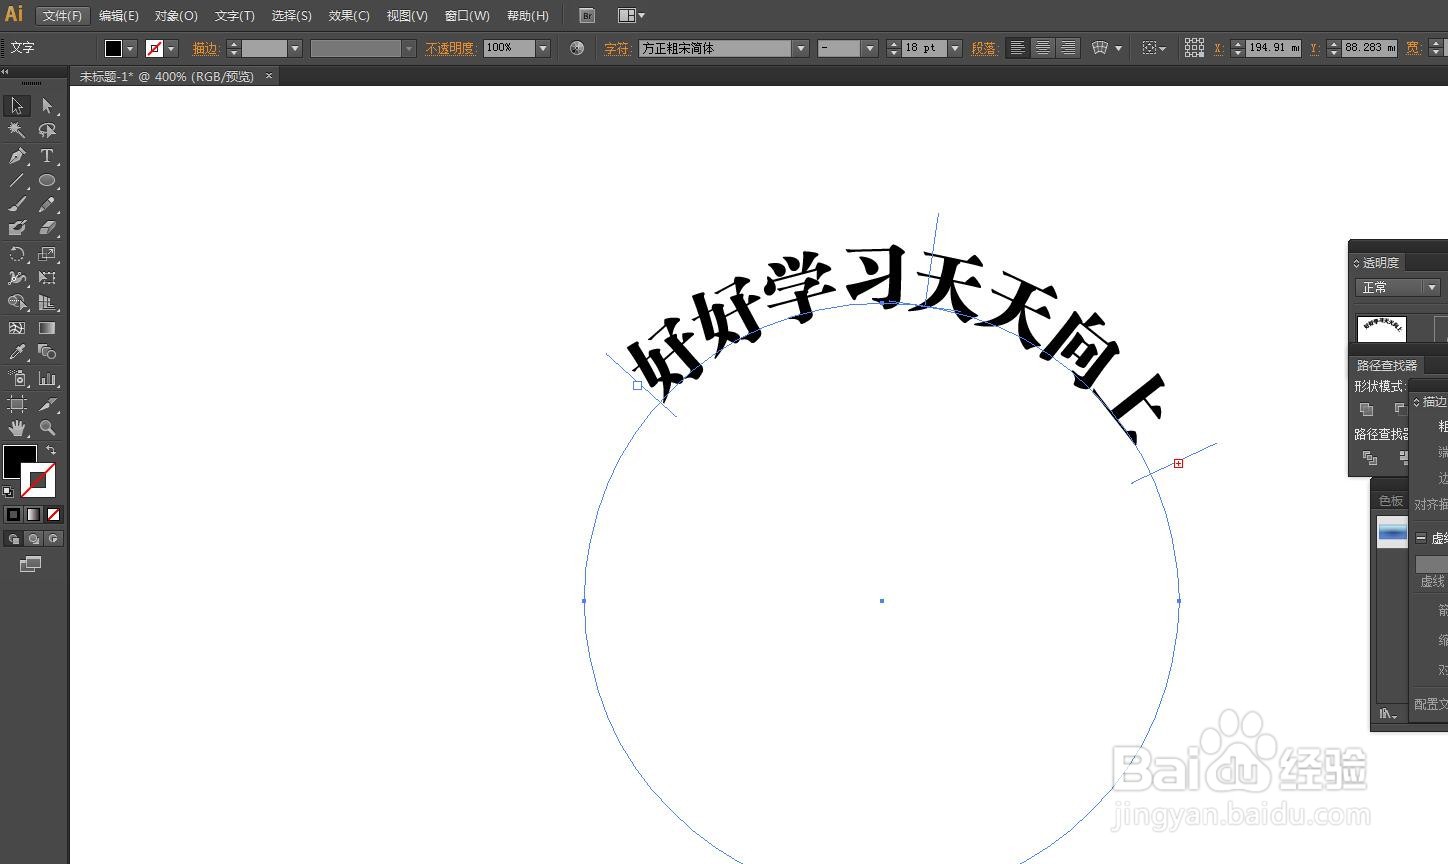This screenshot has height=864, width=1448.
Task: Click the 段落 paragraph panel link
Action: click(984, 48)
